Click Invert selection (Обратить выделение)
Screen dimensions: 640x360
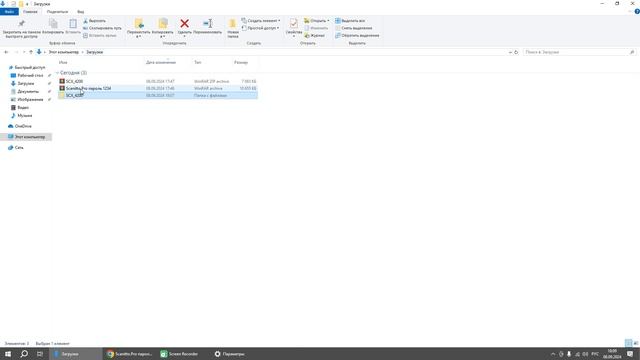(357, 36)
